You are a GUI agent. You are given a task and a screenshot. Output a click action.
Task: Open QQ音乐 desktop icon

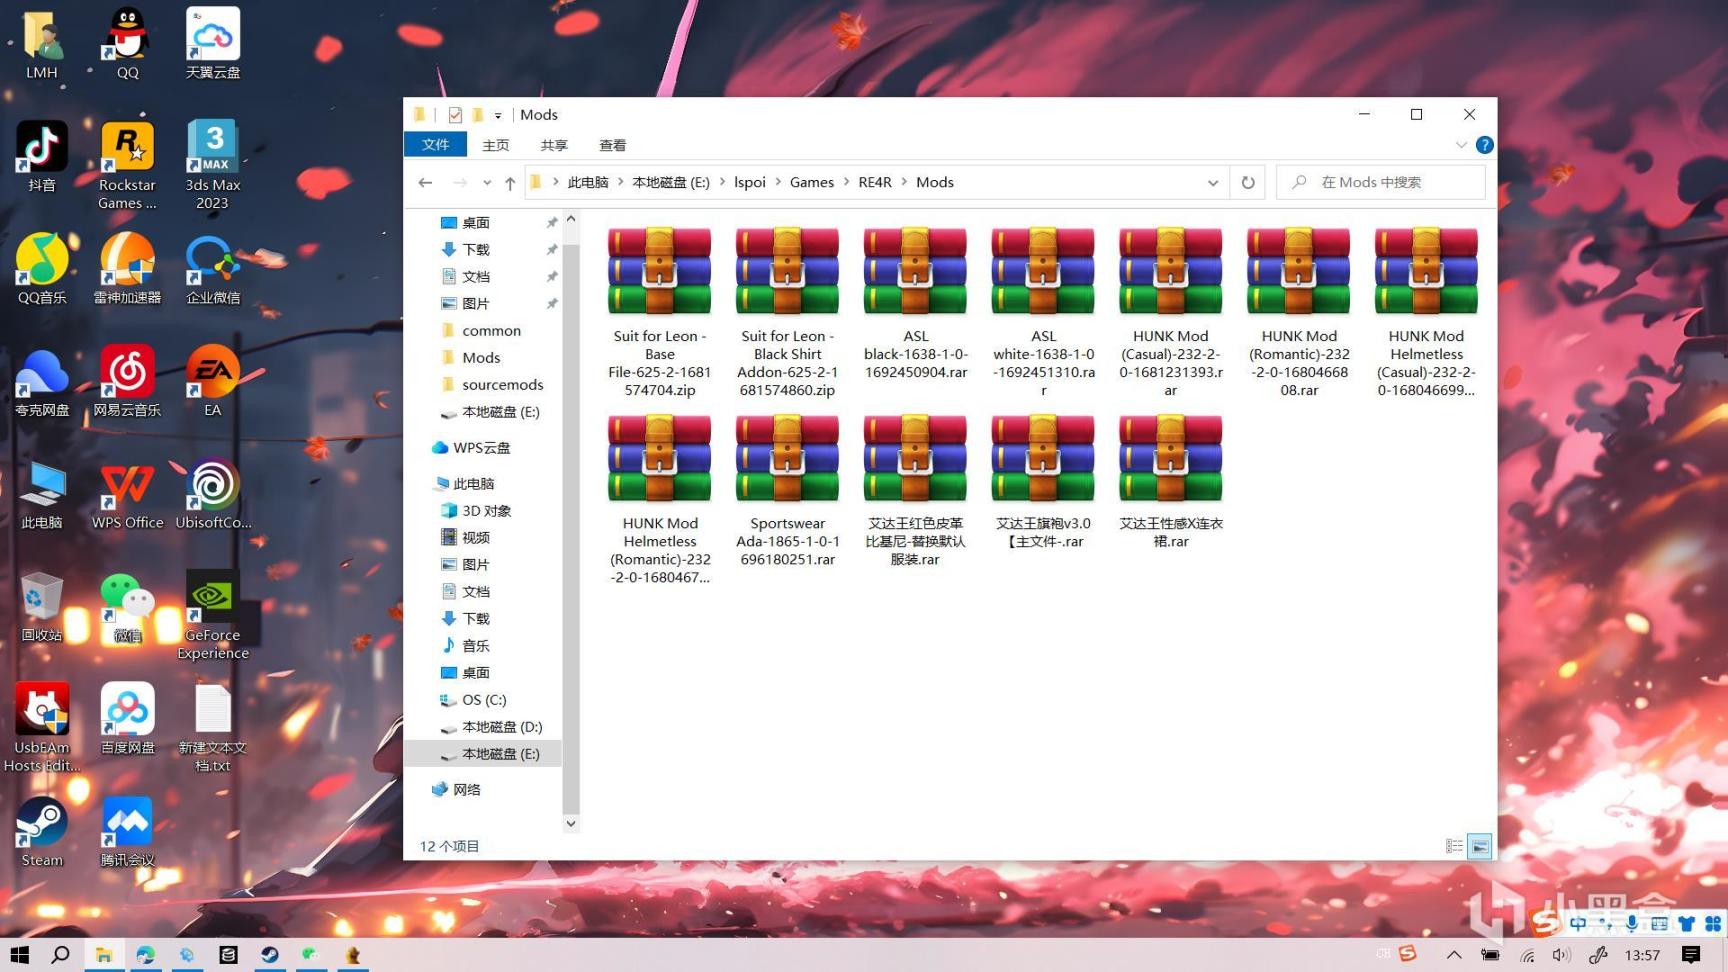tap(42, 268)
